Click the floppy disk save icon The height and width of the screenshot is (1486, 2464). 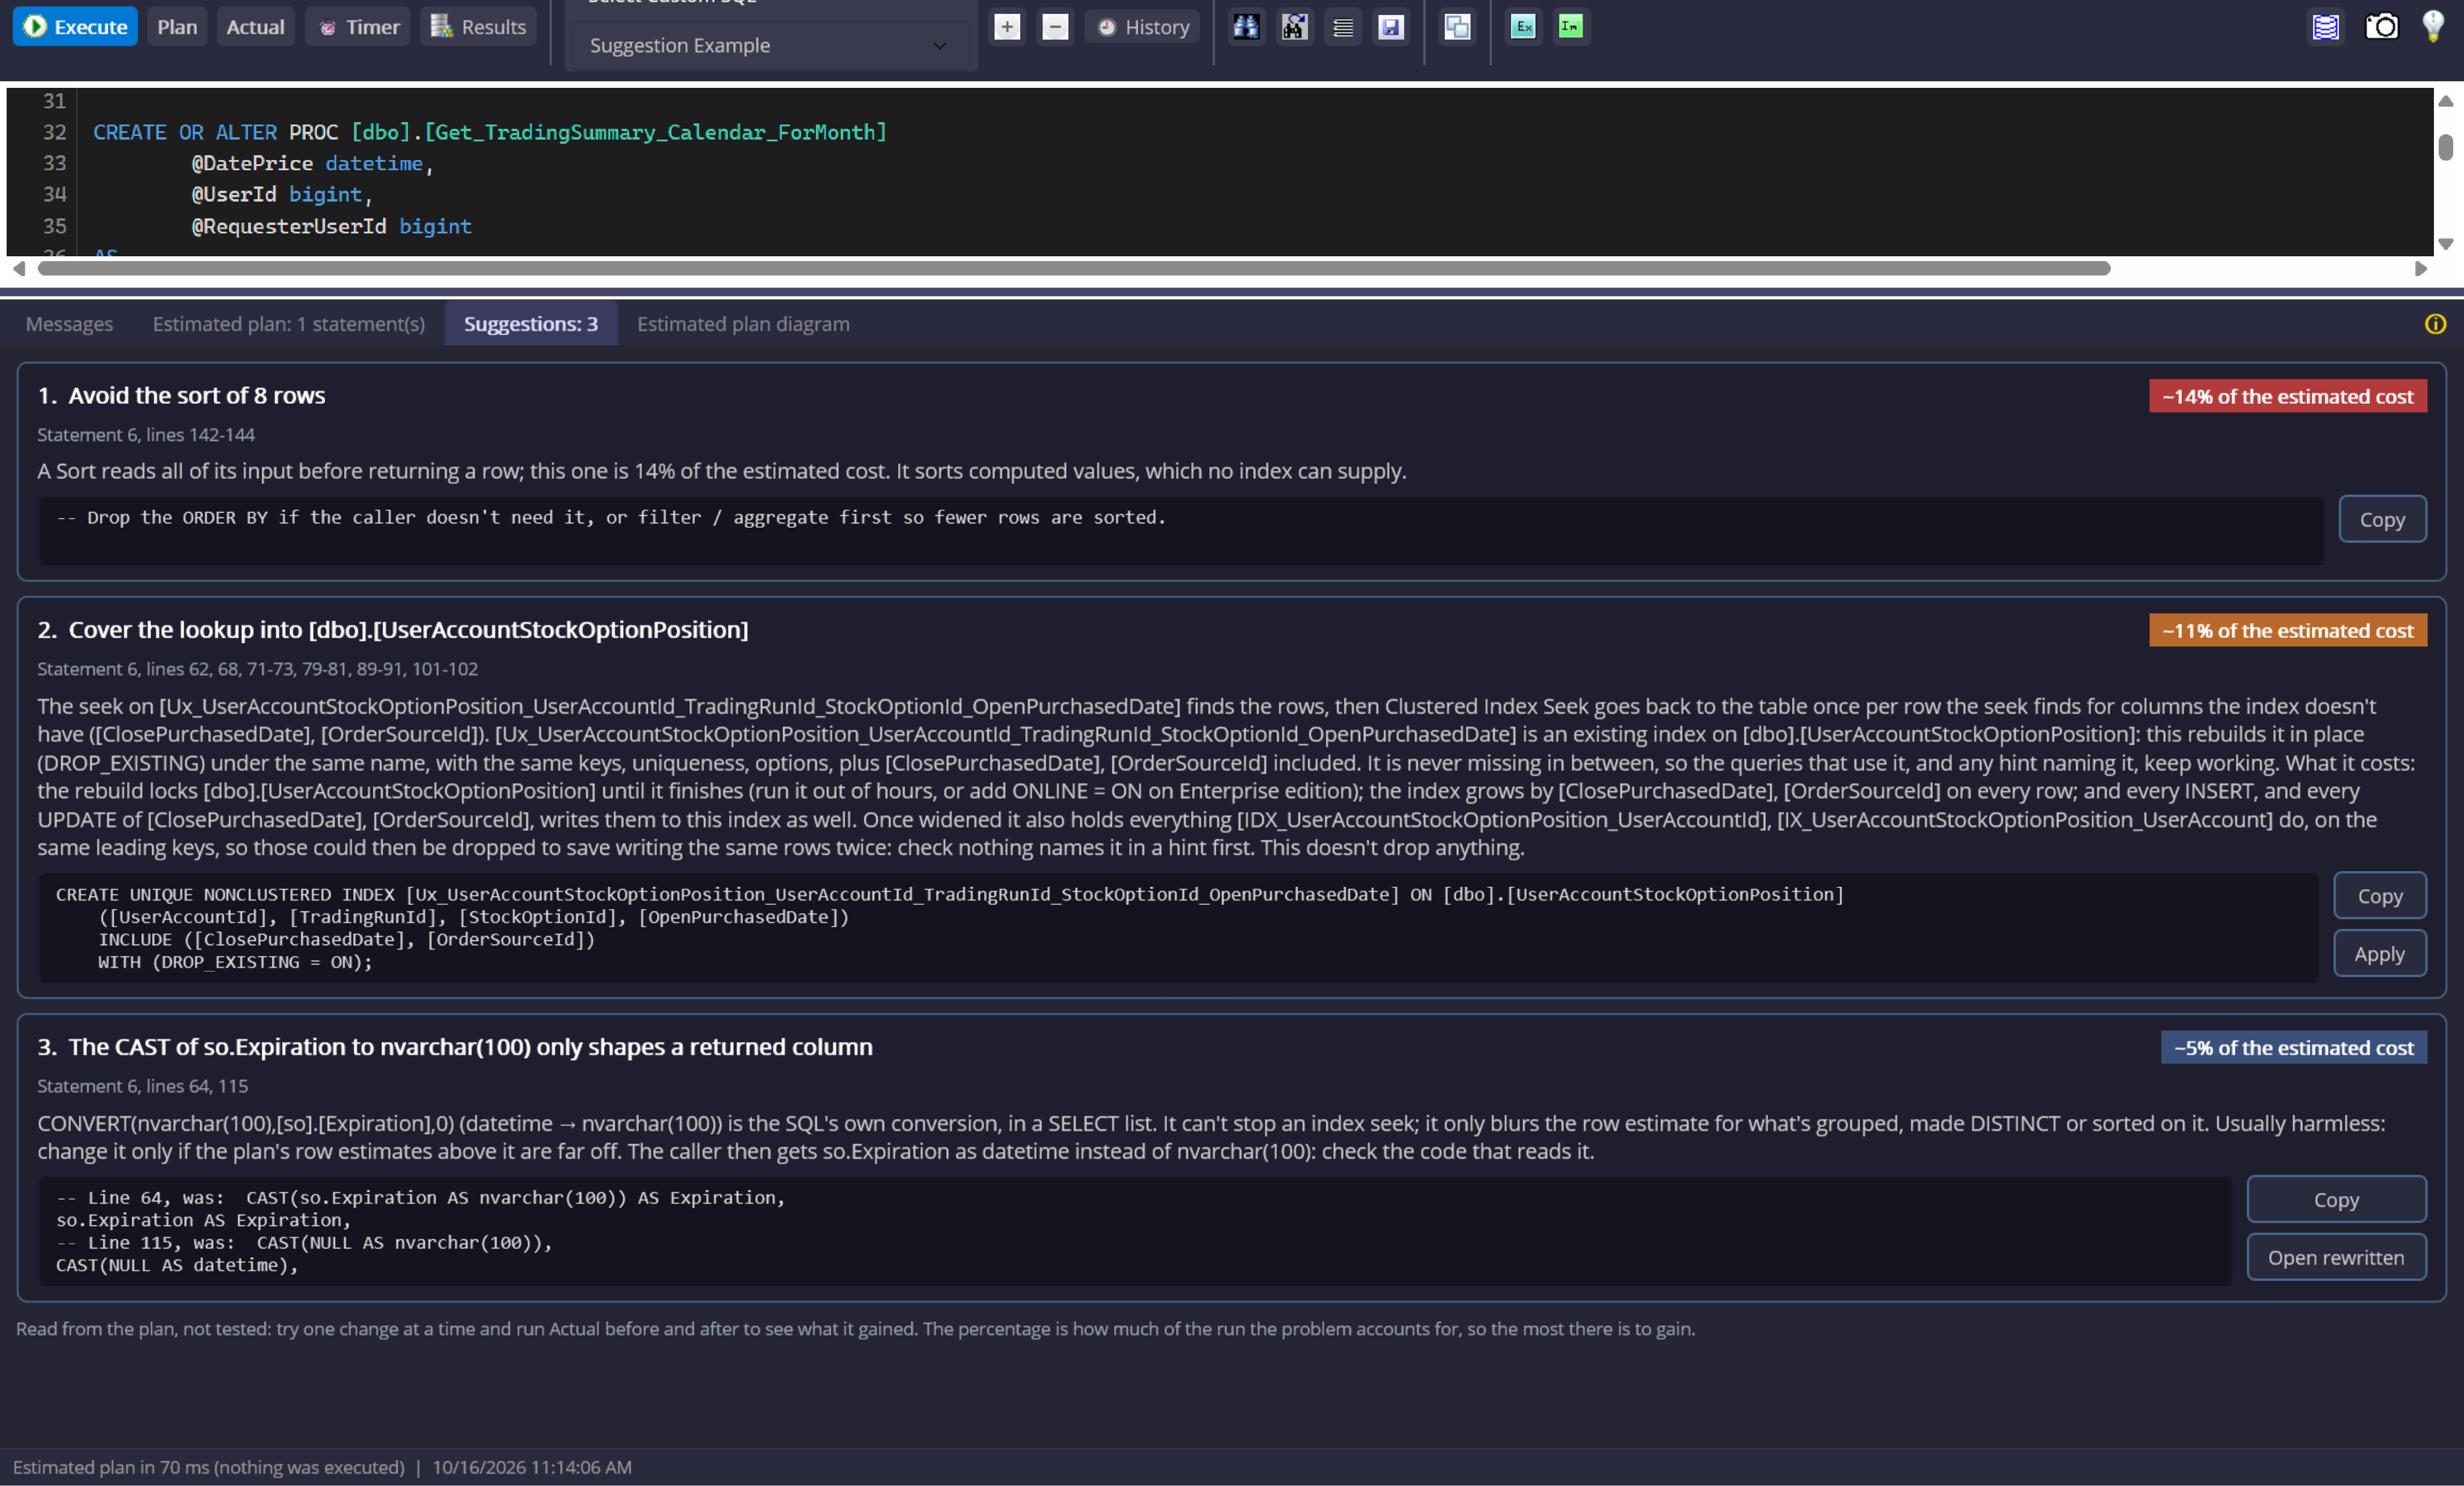pyautogui.click(x=1391, y=27)
